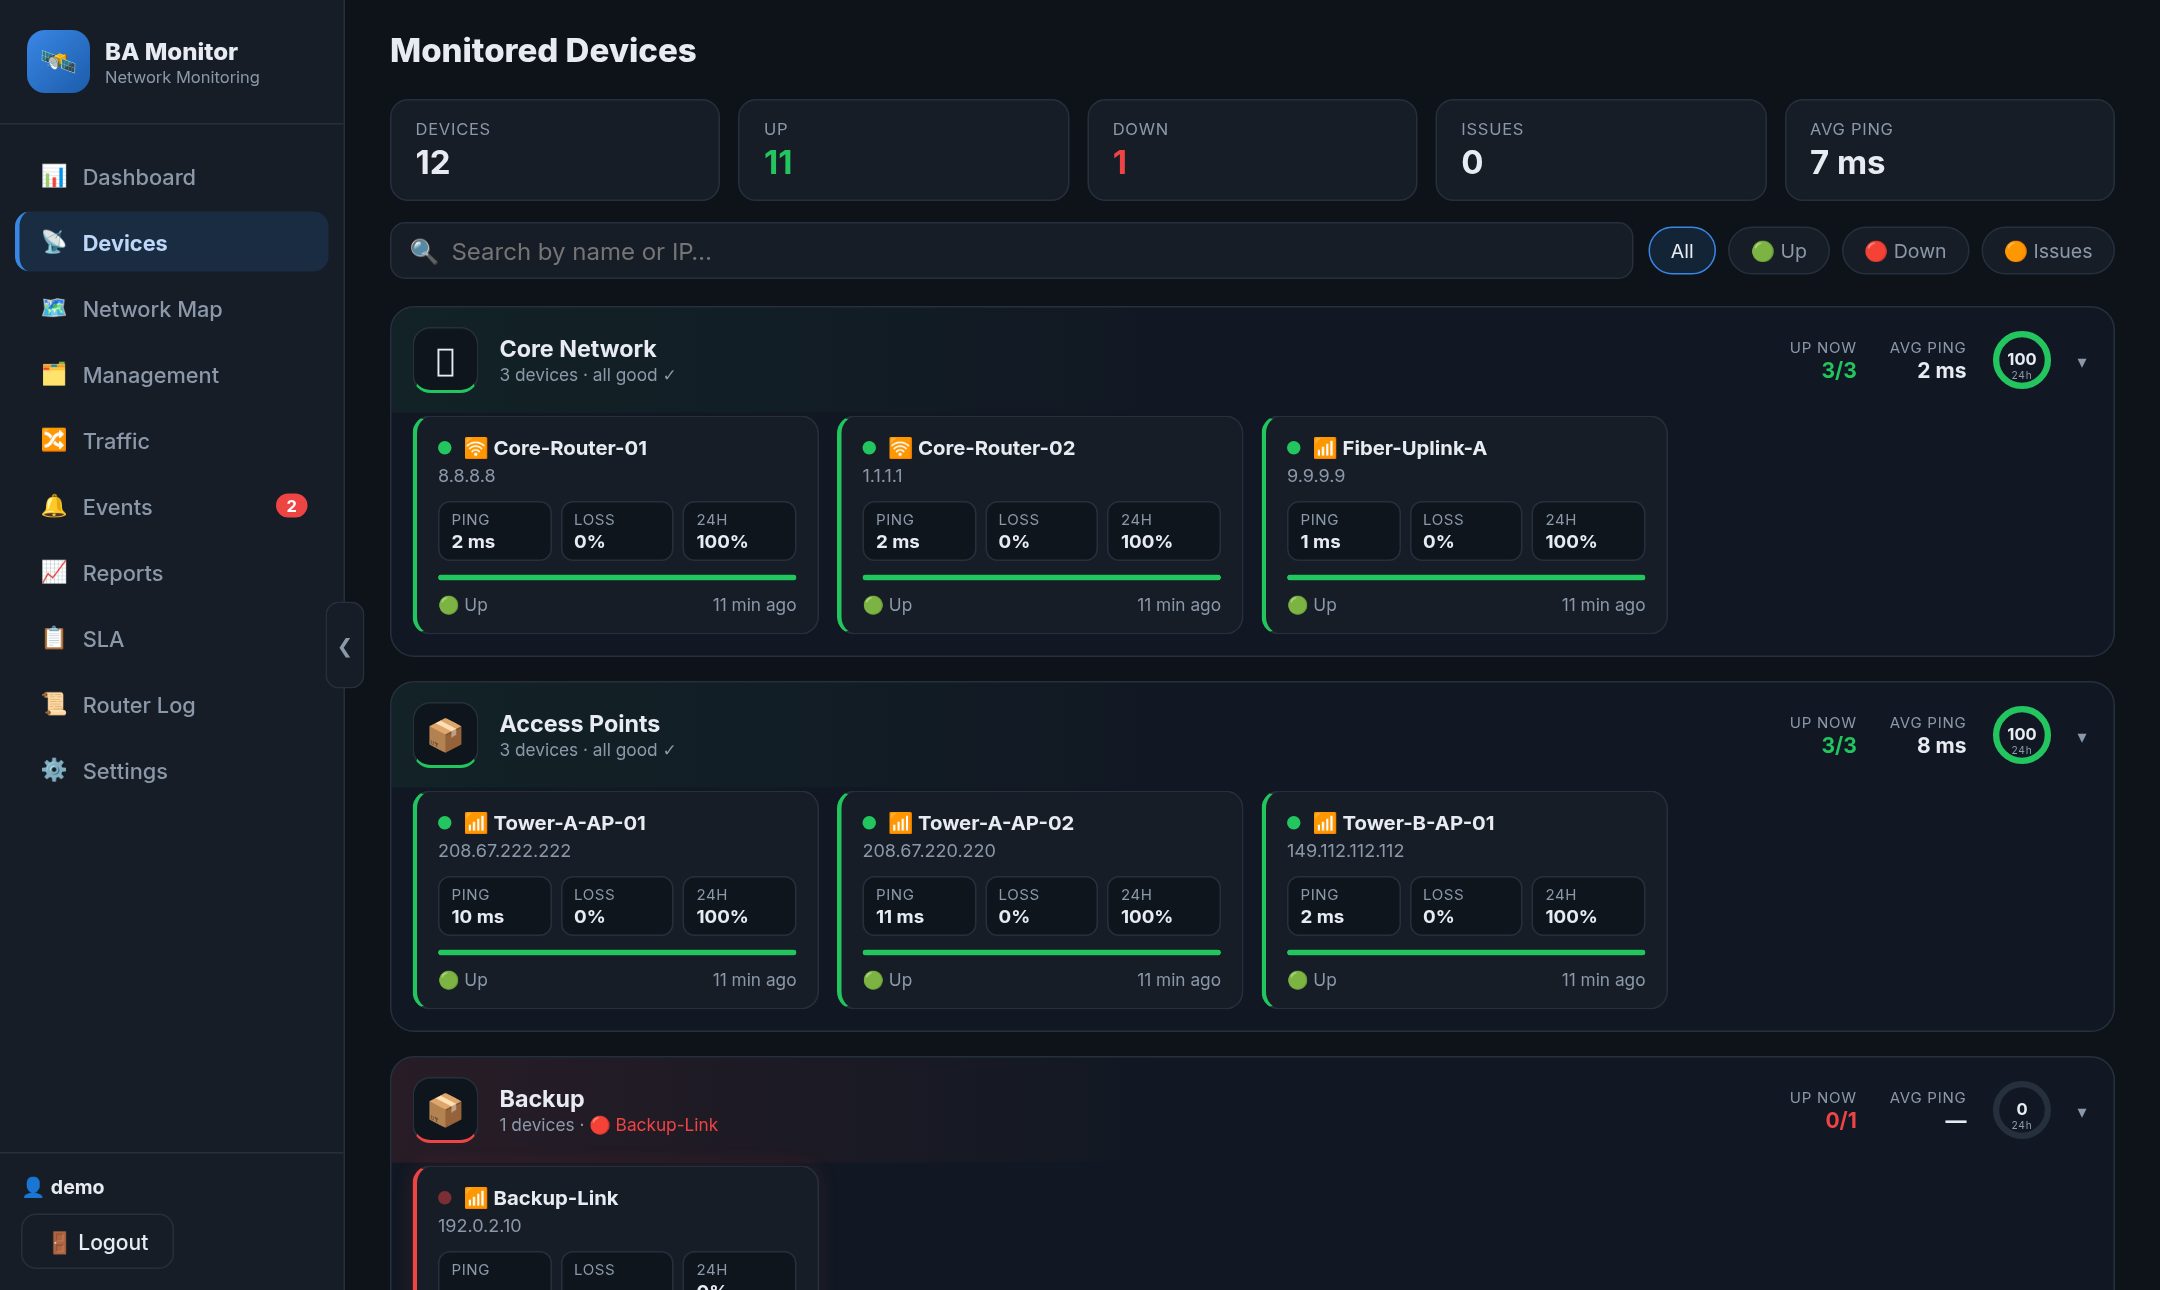Click the Core-Router-01 router icon
2160x1290 pixels.
(476, 448)
